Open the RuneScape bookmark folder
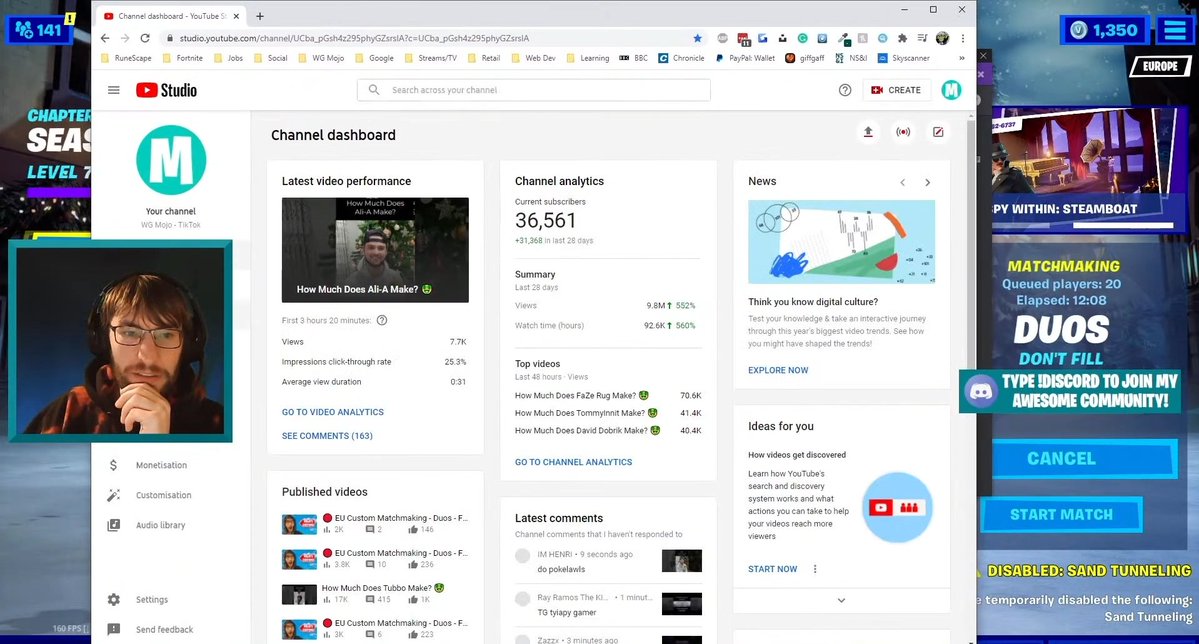Screen dimensions: 1199x644 point(126,58)
